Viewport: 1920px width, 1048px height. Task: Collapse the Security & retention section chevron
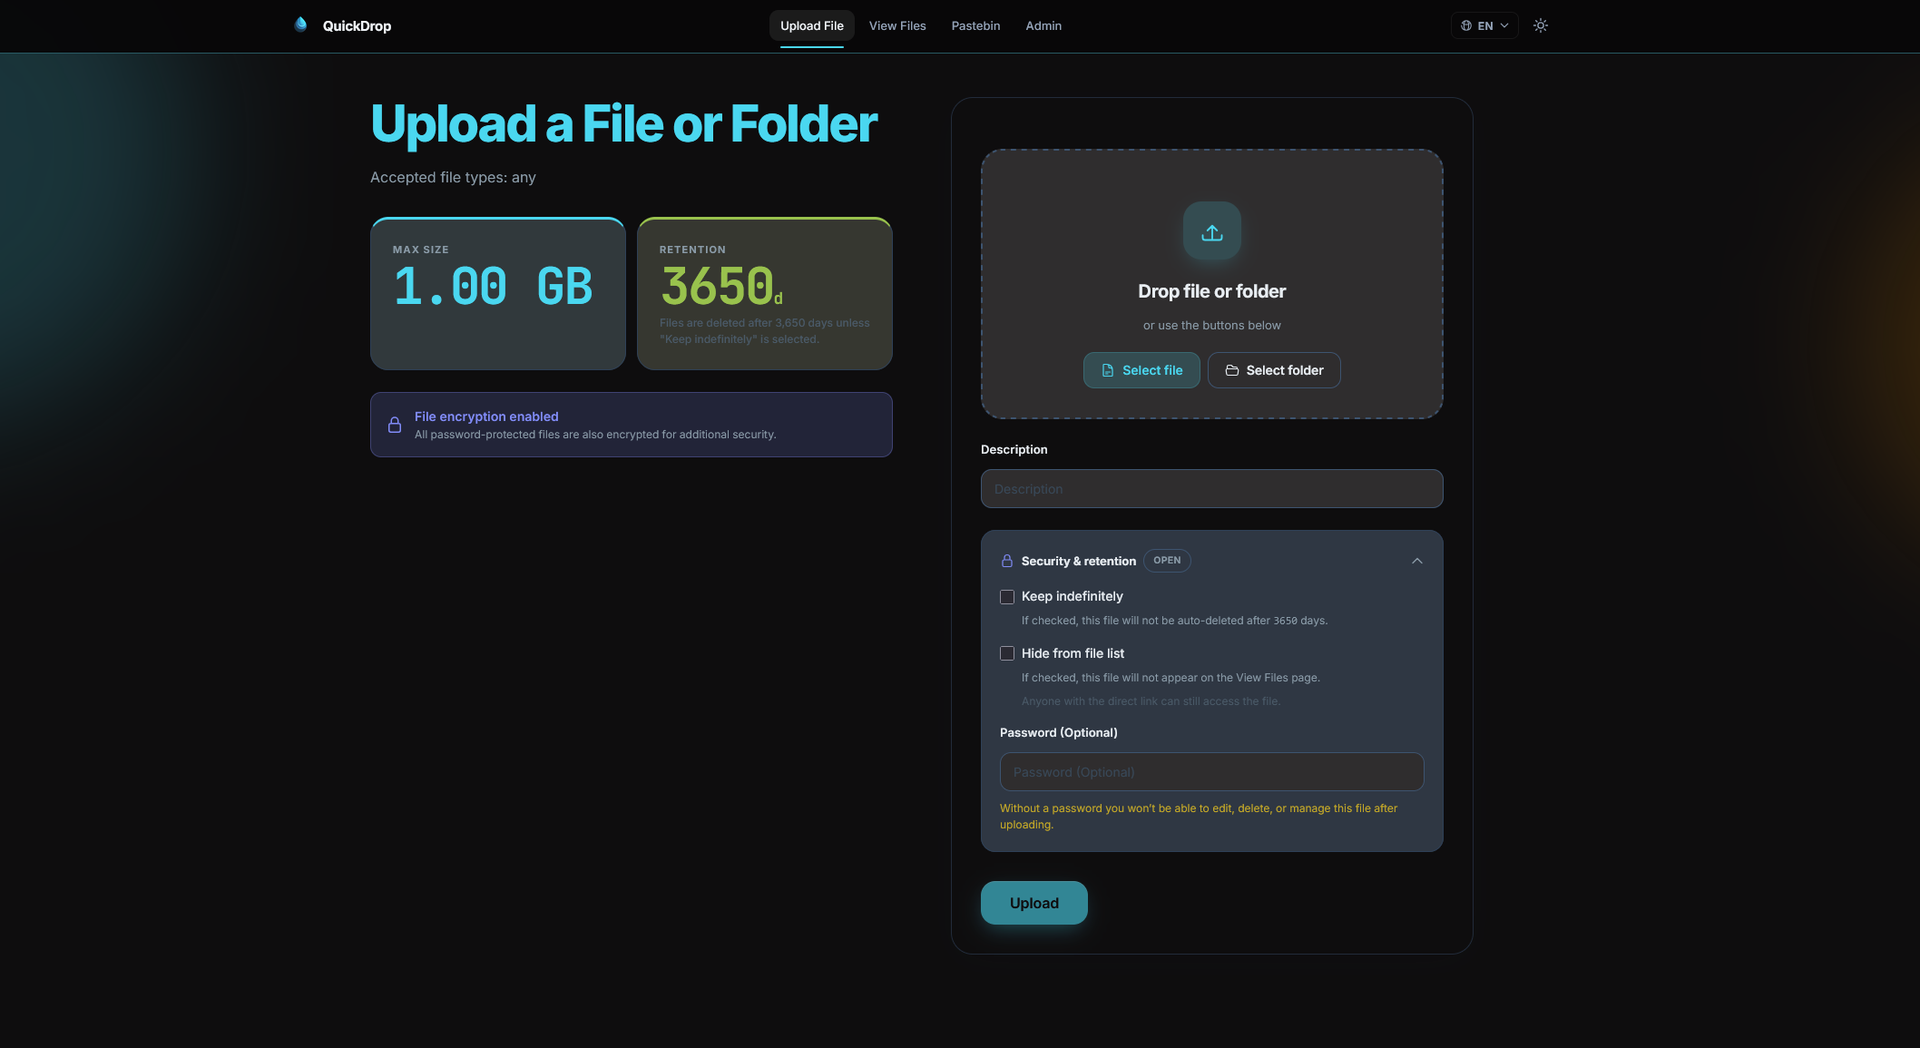(1417, 561)
